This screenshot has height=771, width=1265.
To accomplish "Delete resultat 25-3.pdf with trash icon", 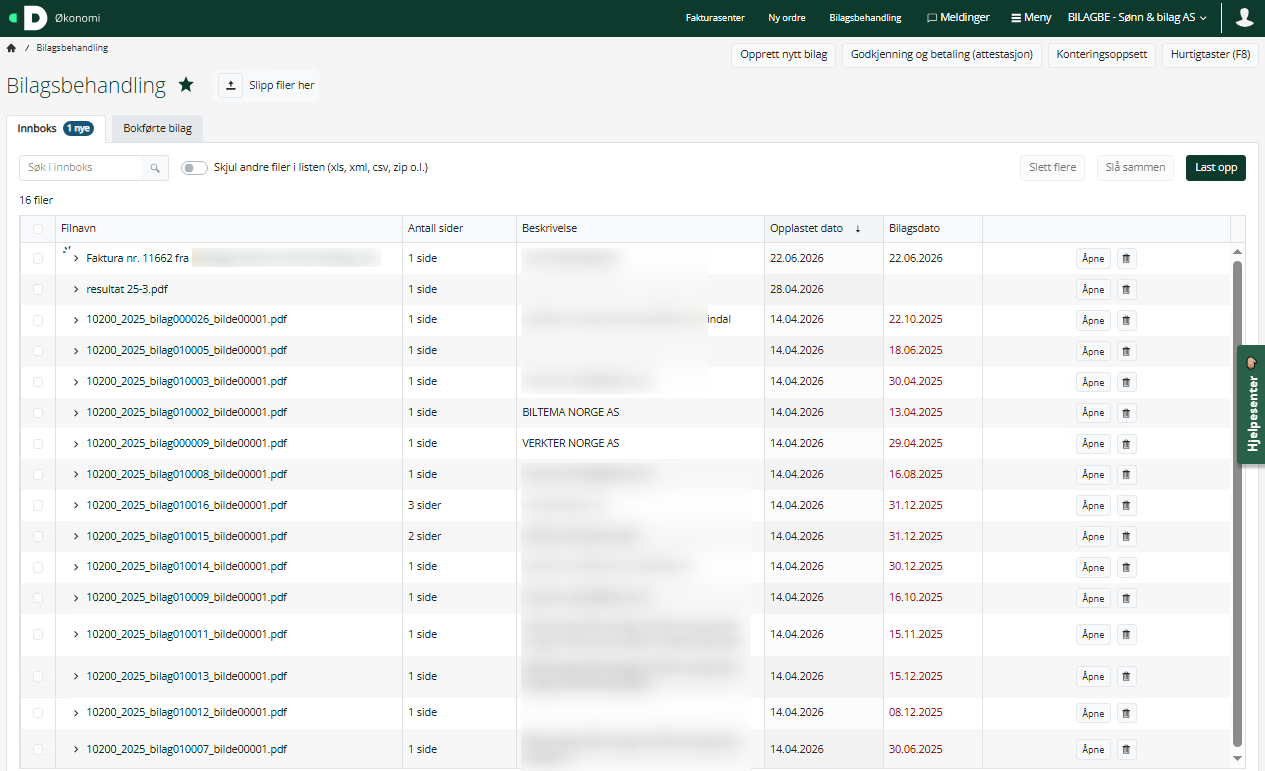I will (x=1126, y=289).
